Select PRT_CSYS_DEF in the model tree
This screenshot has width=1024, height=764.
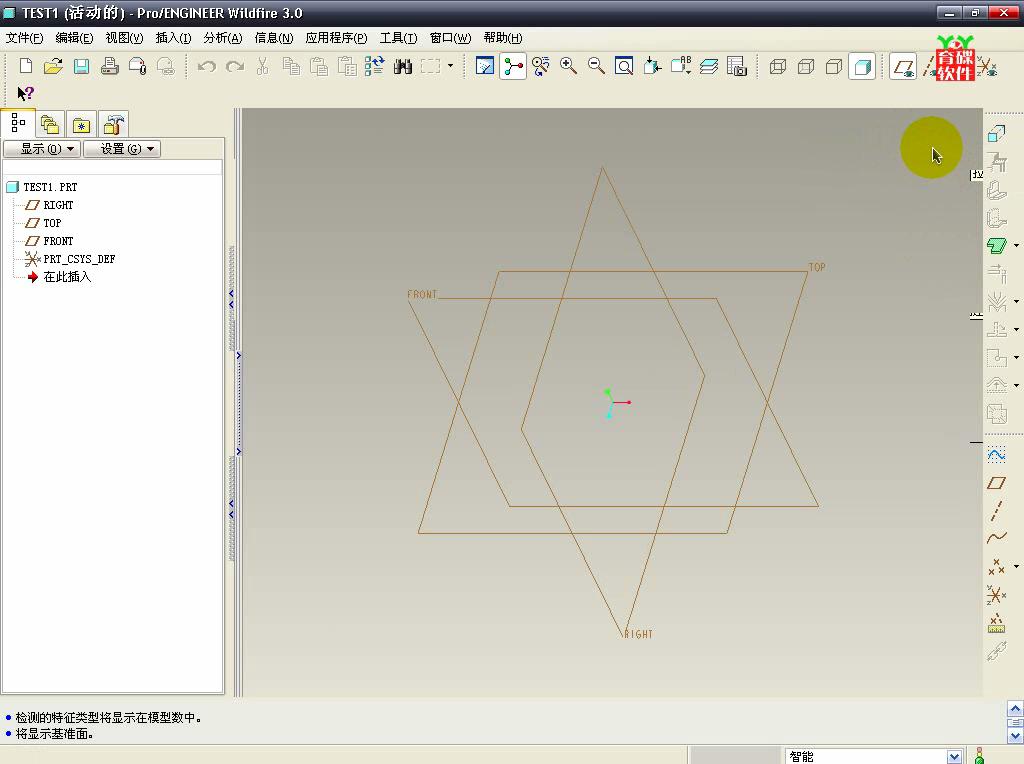[x=70, y=259]
